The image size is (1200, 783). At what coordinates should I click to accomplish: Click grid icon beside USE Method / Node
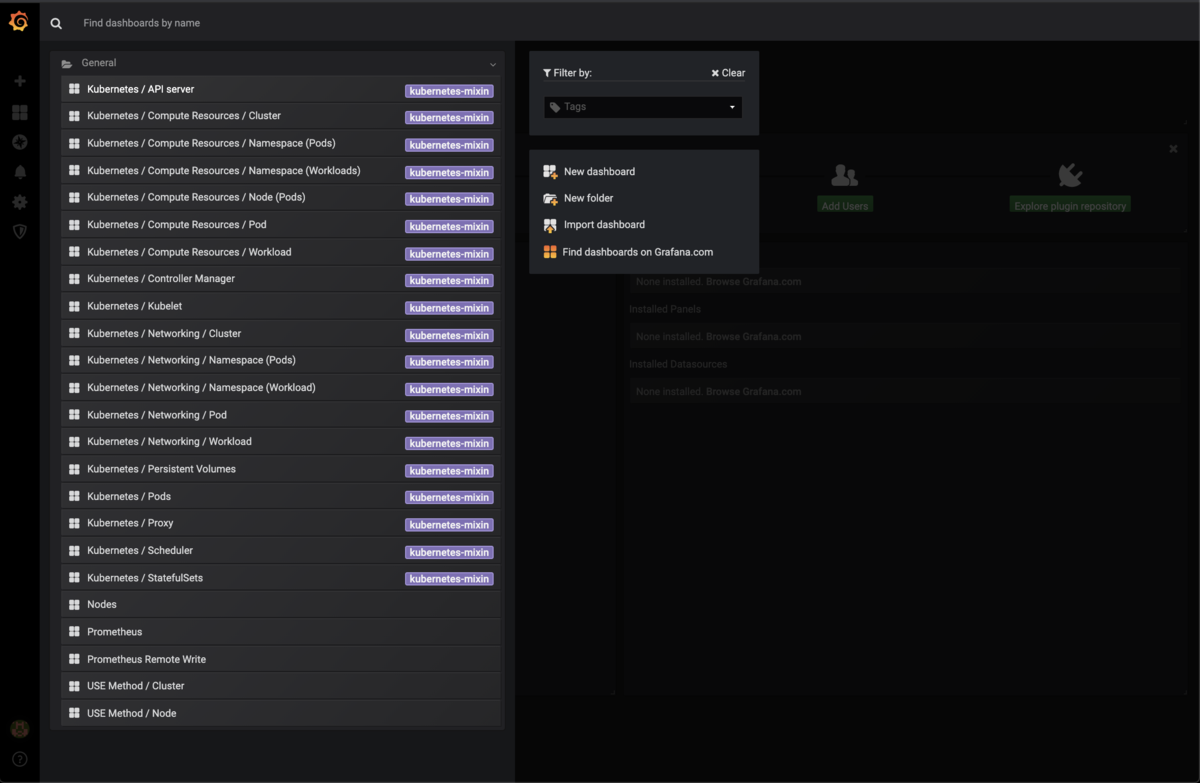(x=74, y=713)
